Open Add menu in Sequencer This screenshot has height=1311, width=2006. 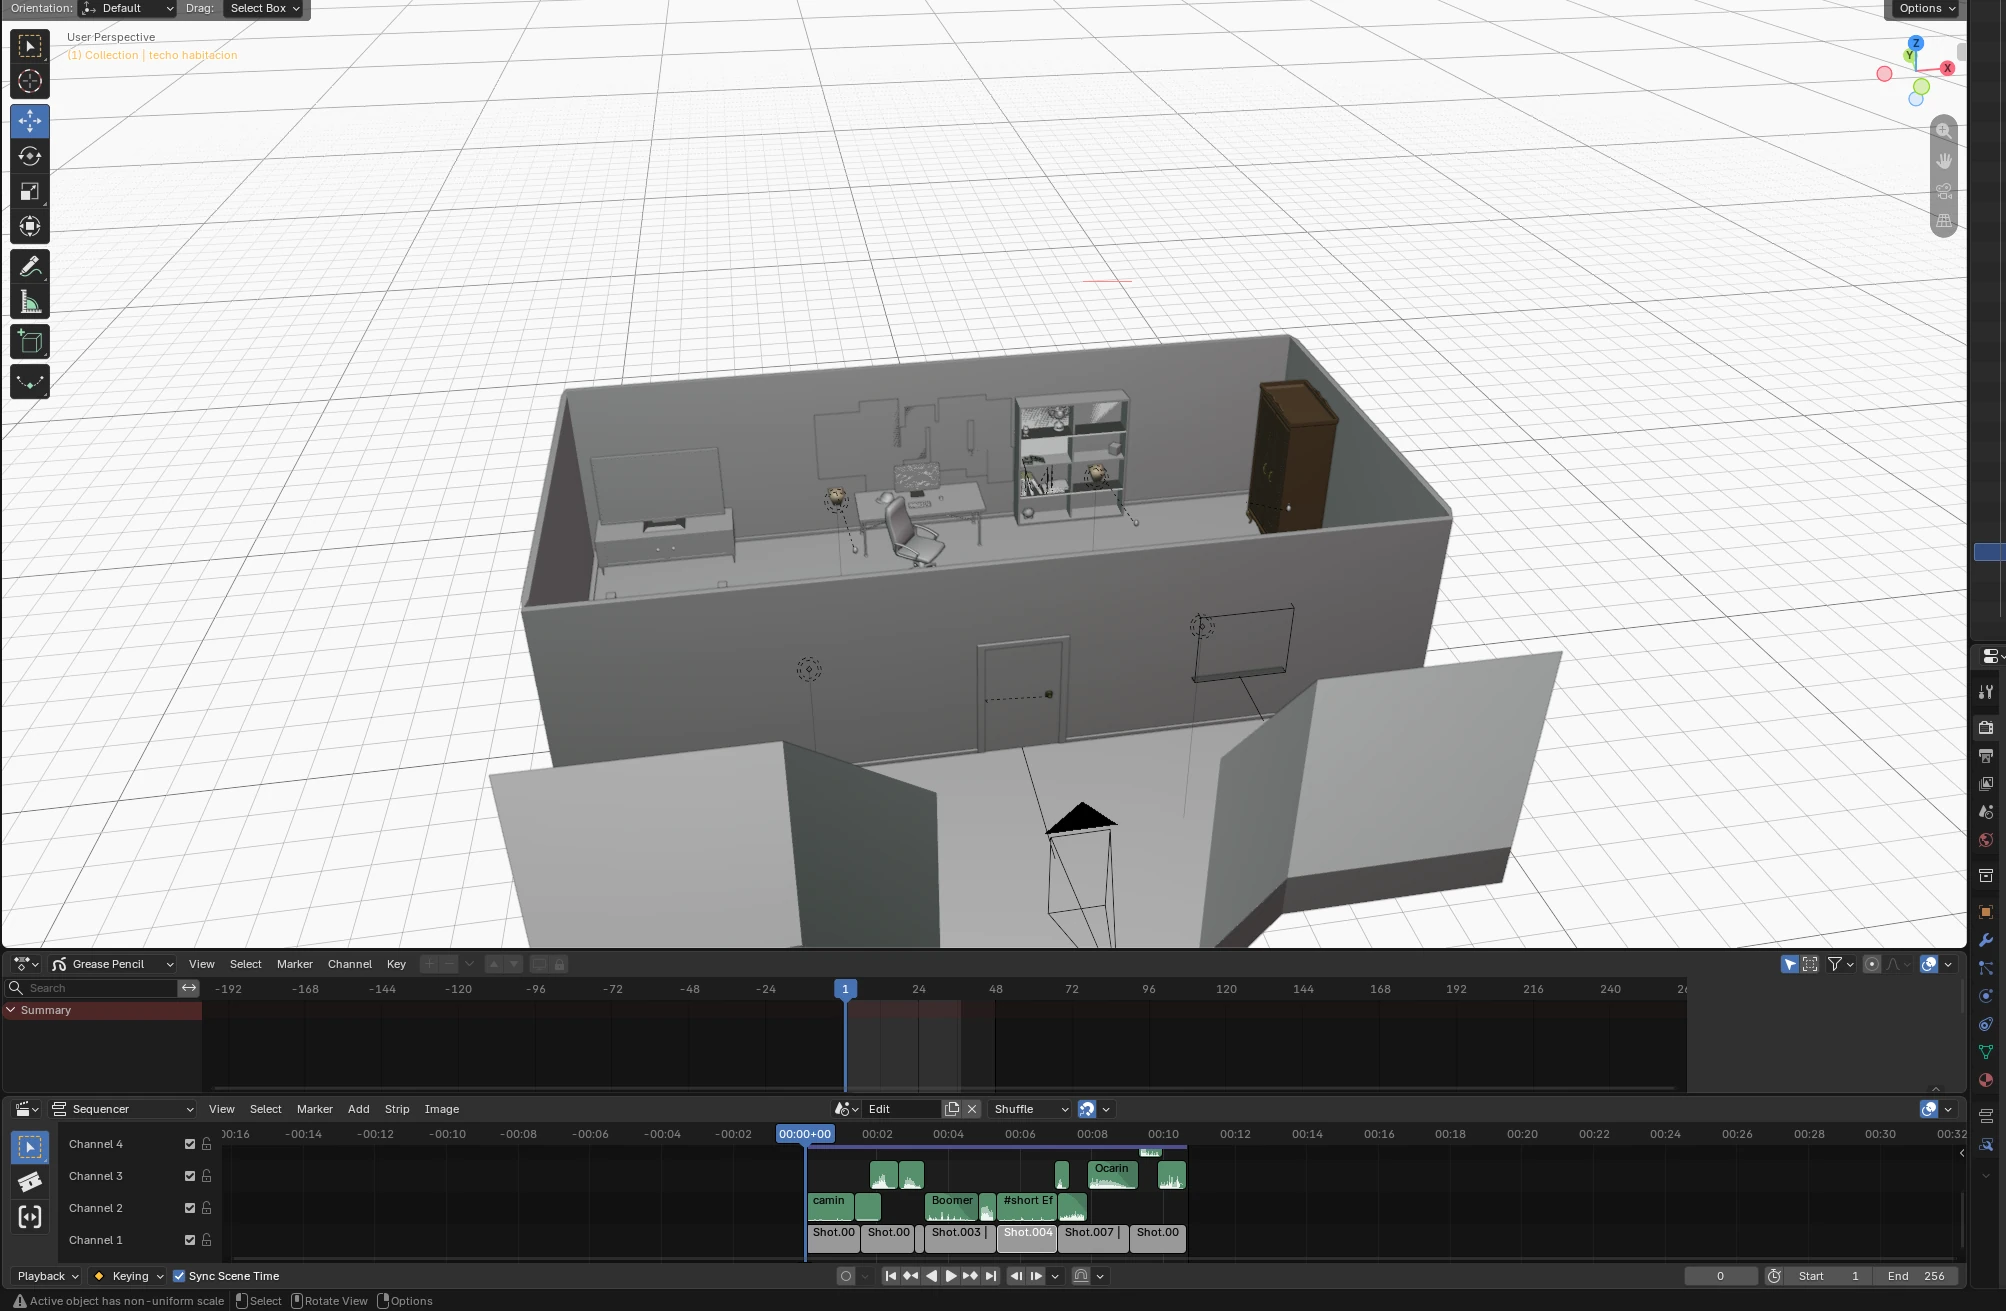click(358, 1109)
